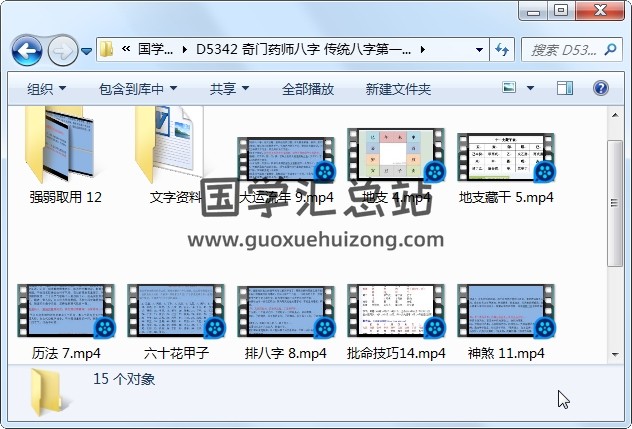Image resolution: width=632 pixels, height=429 pixels.
Task: Close the Explorer window
Action: [600, 11]
